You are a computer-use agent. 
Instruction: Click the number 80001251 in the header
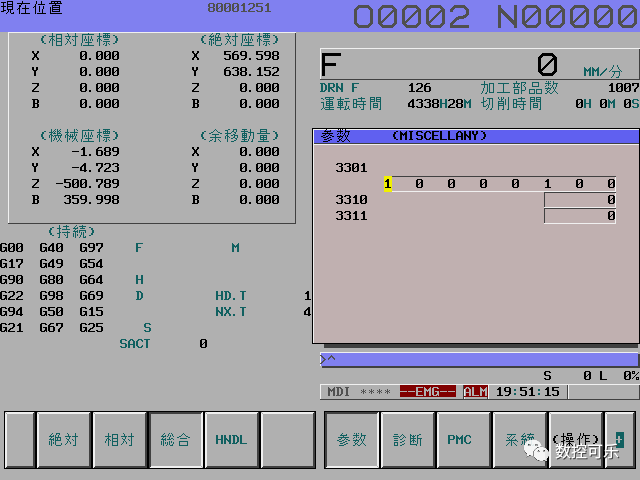click(x=239, y=8)
